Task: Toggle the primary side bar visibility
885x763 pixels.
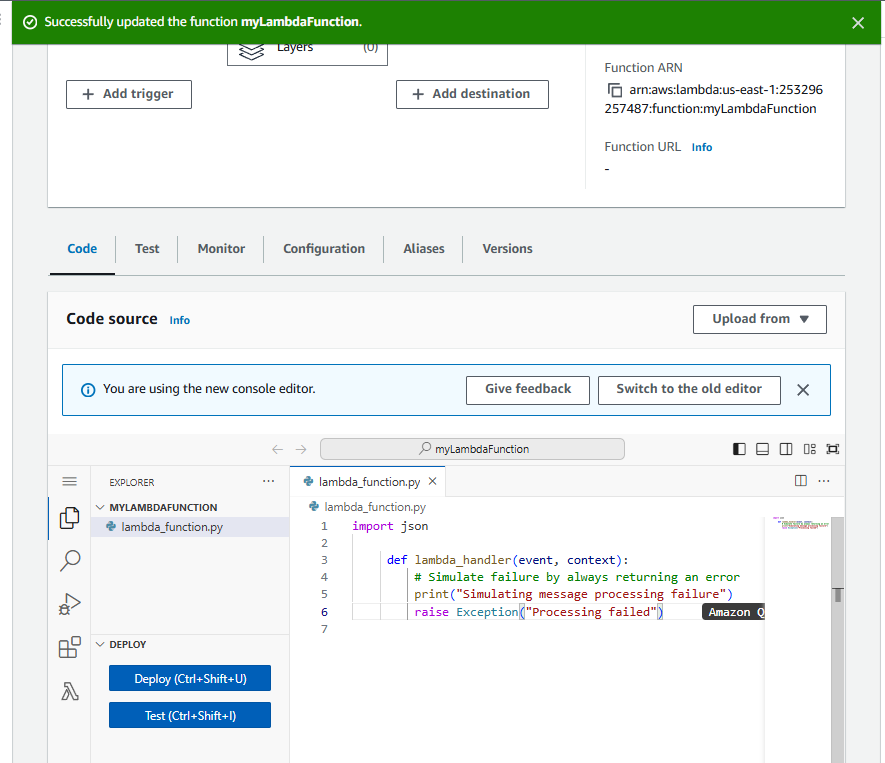Action: click(738, 448)
